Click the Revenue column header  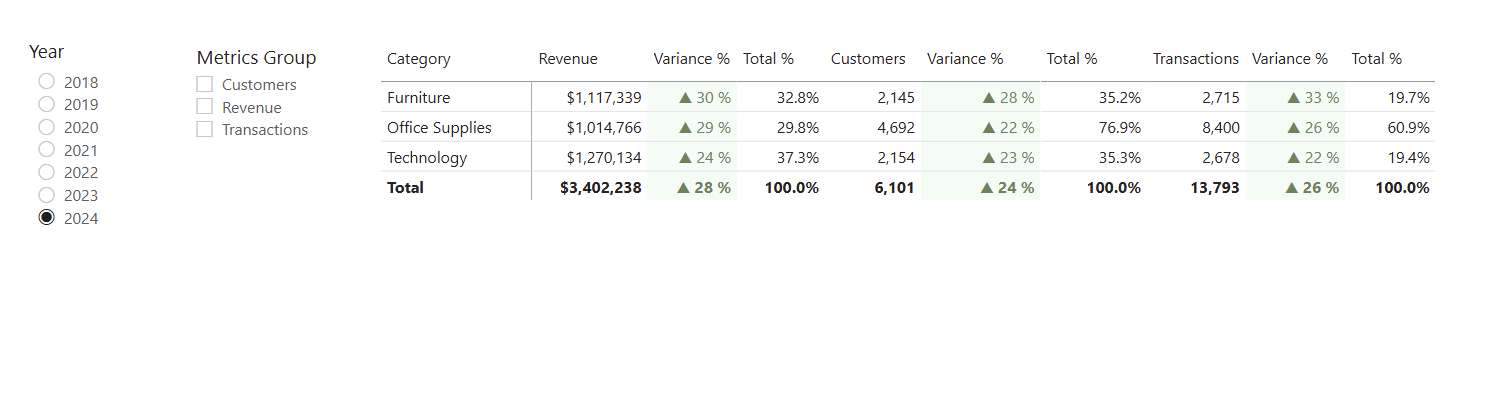coord(568,59)
